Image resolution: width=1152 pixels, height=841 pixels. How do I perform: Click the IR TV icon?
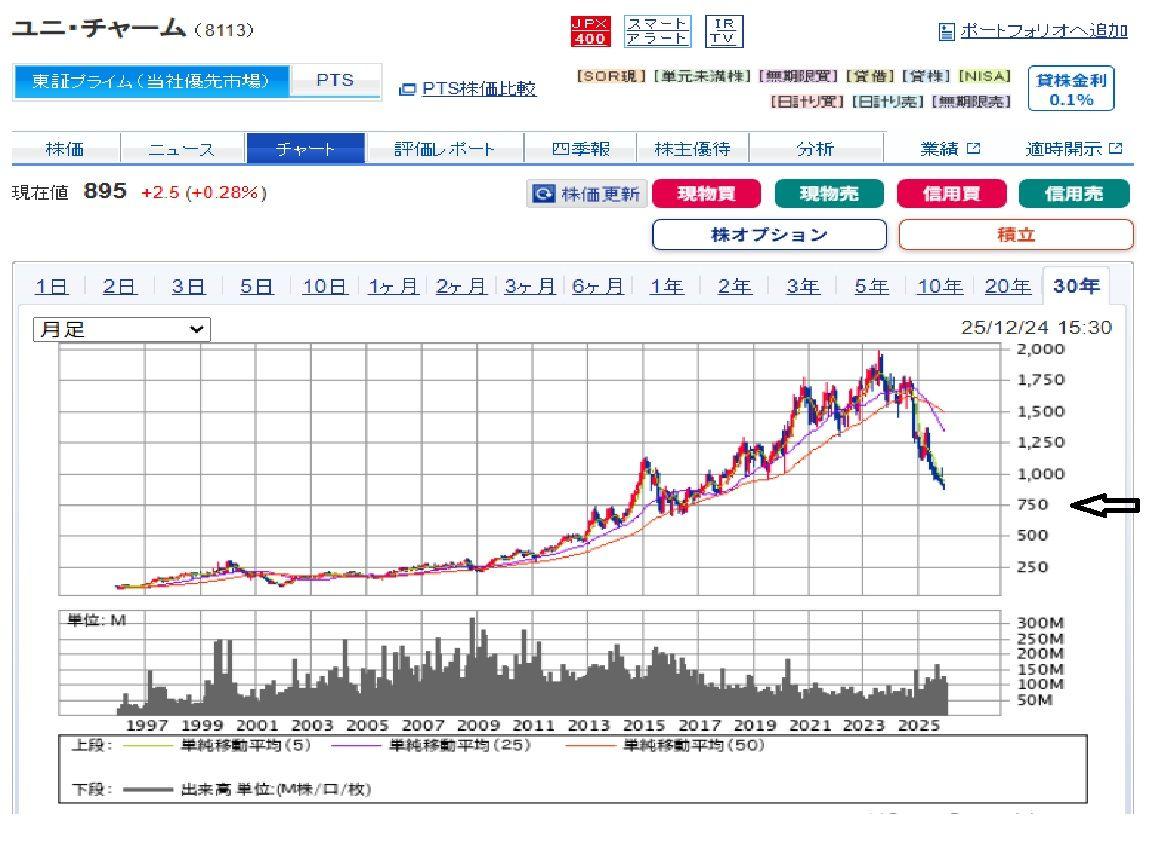click(x=721, y=29)
